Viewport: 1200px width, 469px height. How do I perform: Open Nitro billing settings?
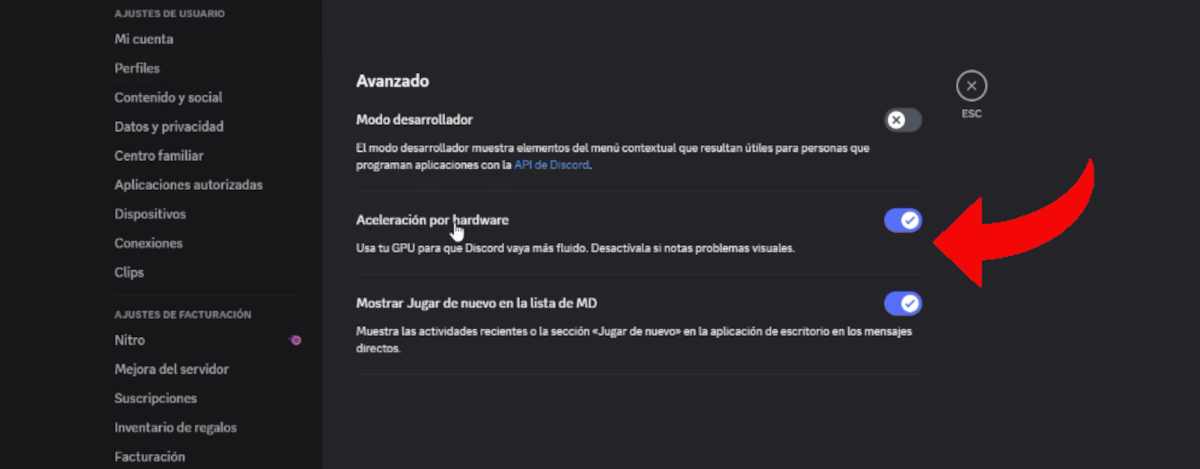[x=130, y=340]
